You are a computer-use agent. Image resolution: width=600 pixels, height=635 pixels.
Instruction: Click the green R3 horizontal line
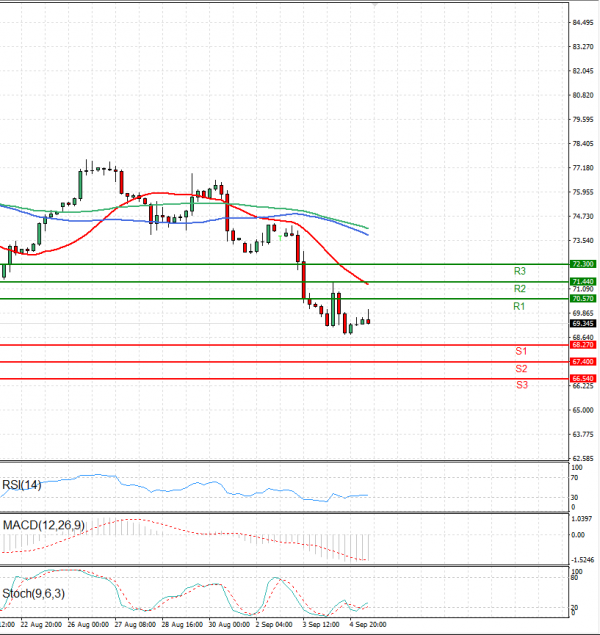pyautogui.click(x=283, y=264)
